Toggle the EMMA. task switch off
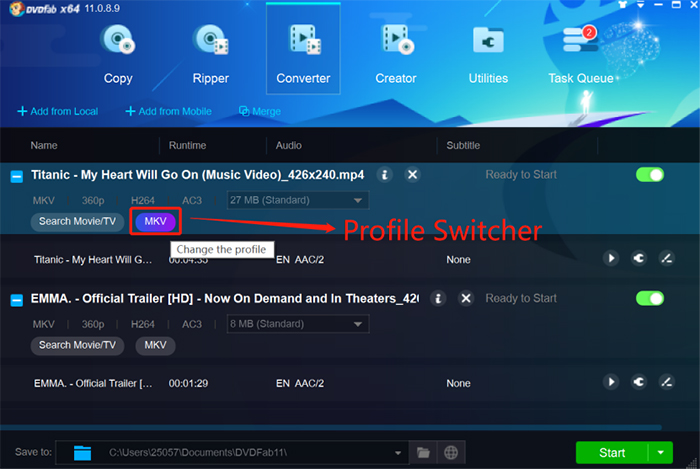 pos(650,298)
